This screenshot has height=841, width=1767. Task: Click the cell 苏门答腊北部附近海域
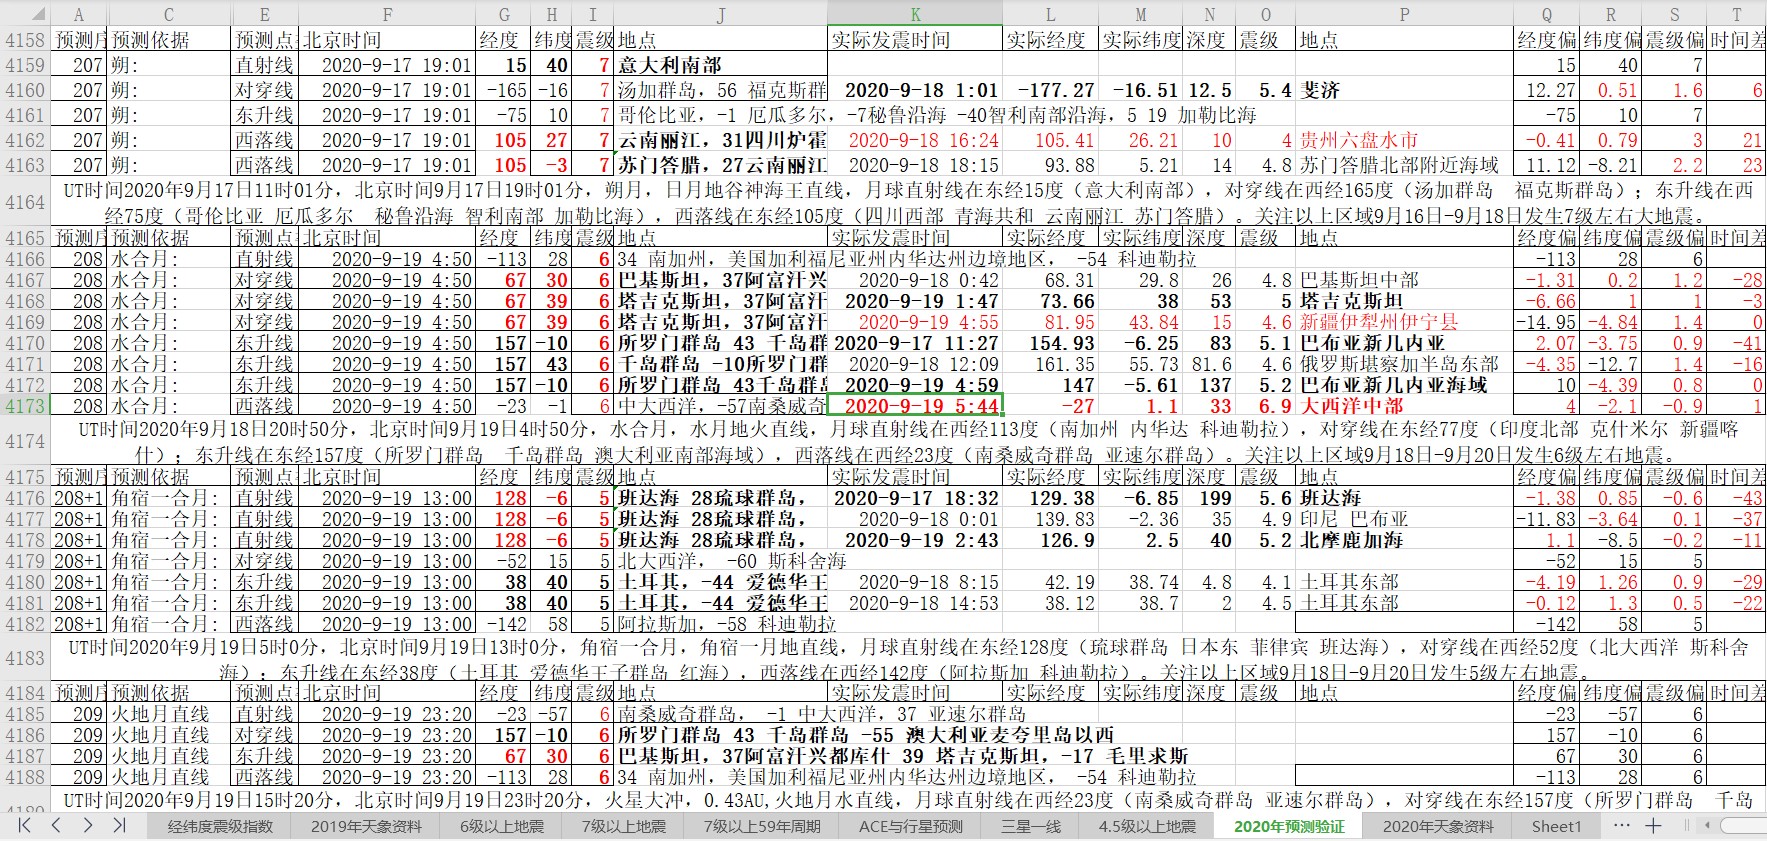pyautogui.click(x=1404, y=165)
